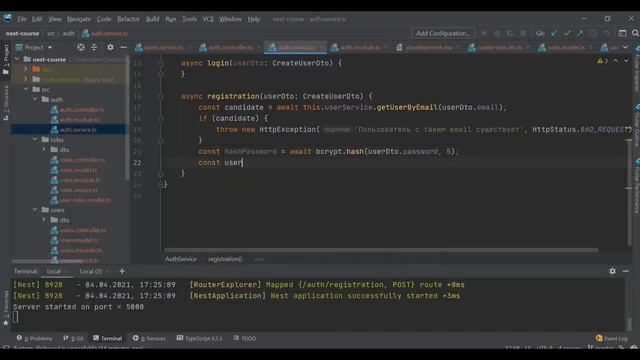This screenshot has width=640, height=360.
Task: Switch to Local terminal tab
Action: point(53,271)
